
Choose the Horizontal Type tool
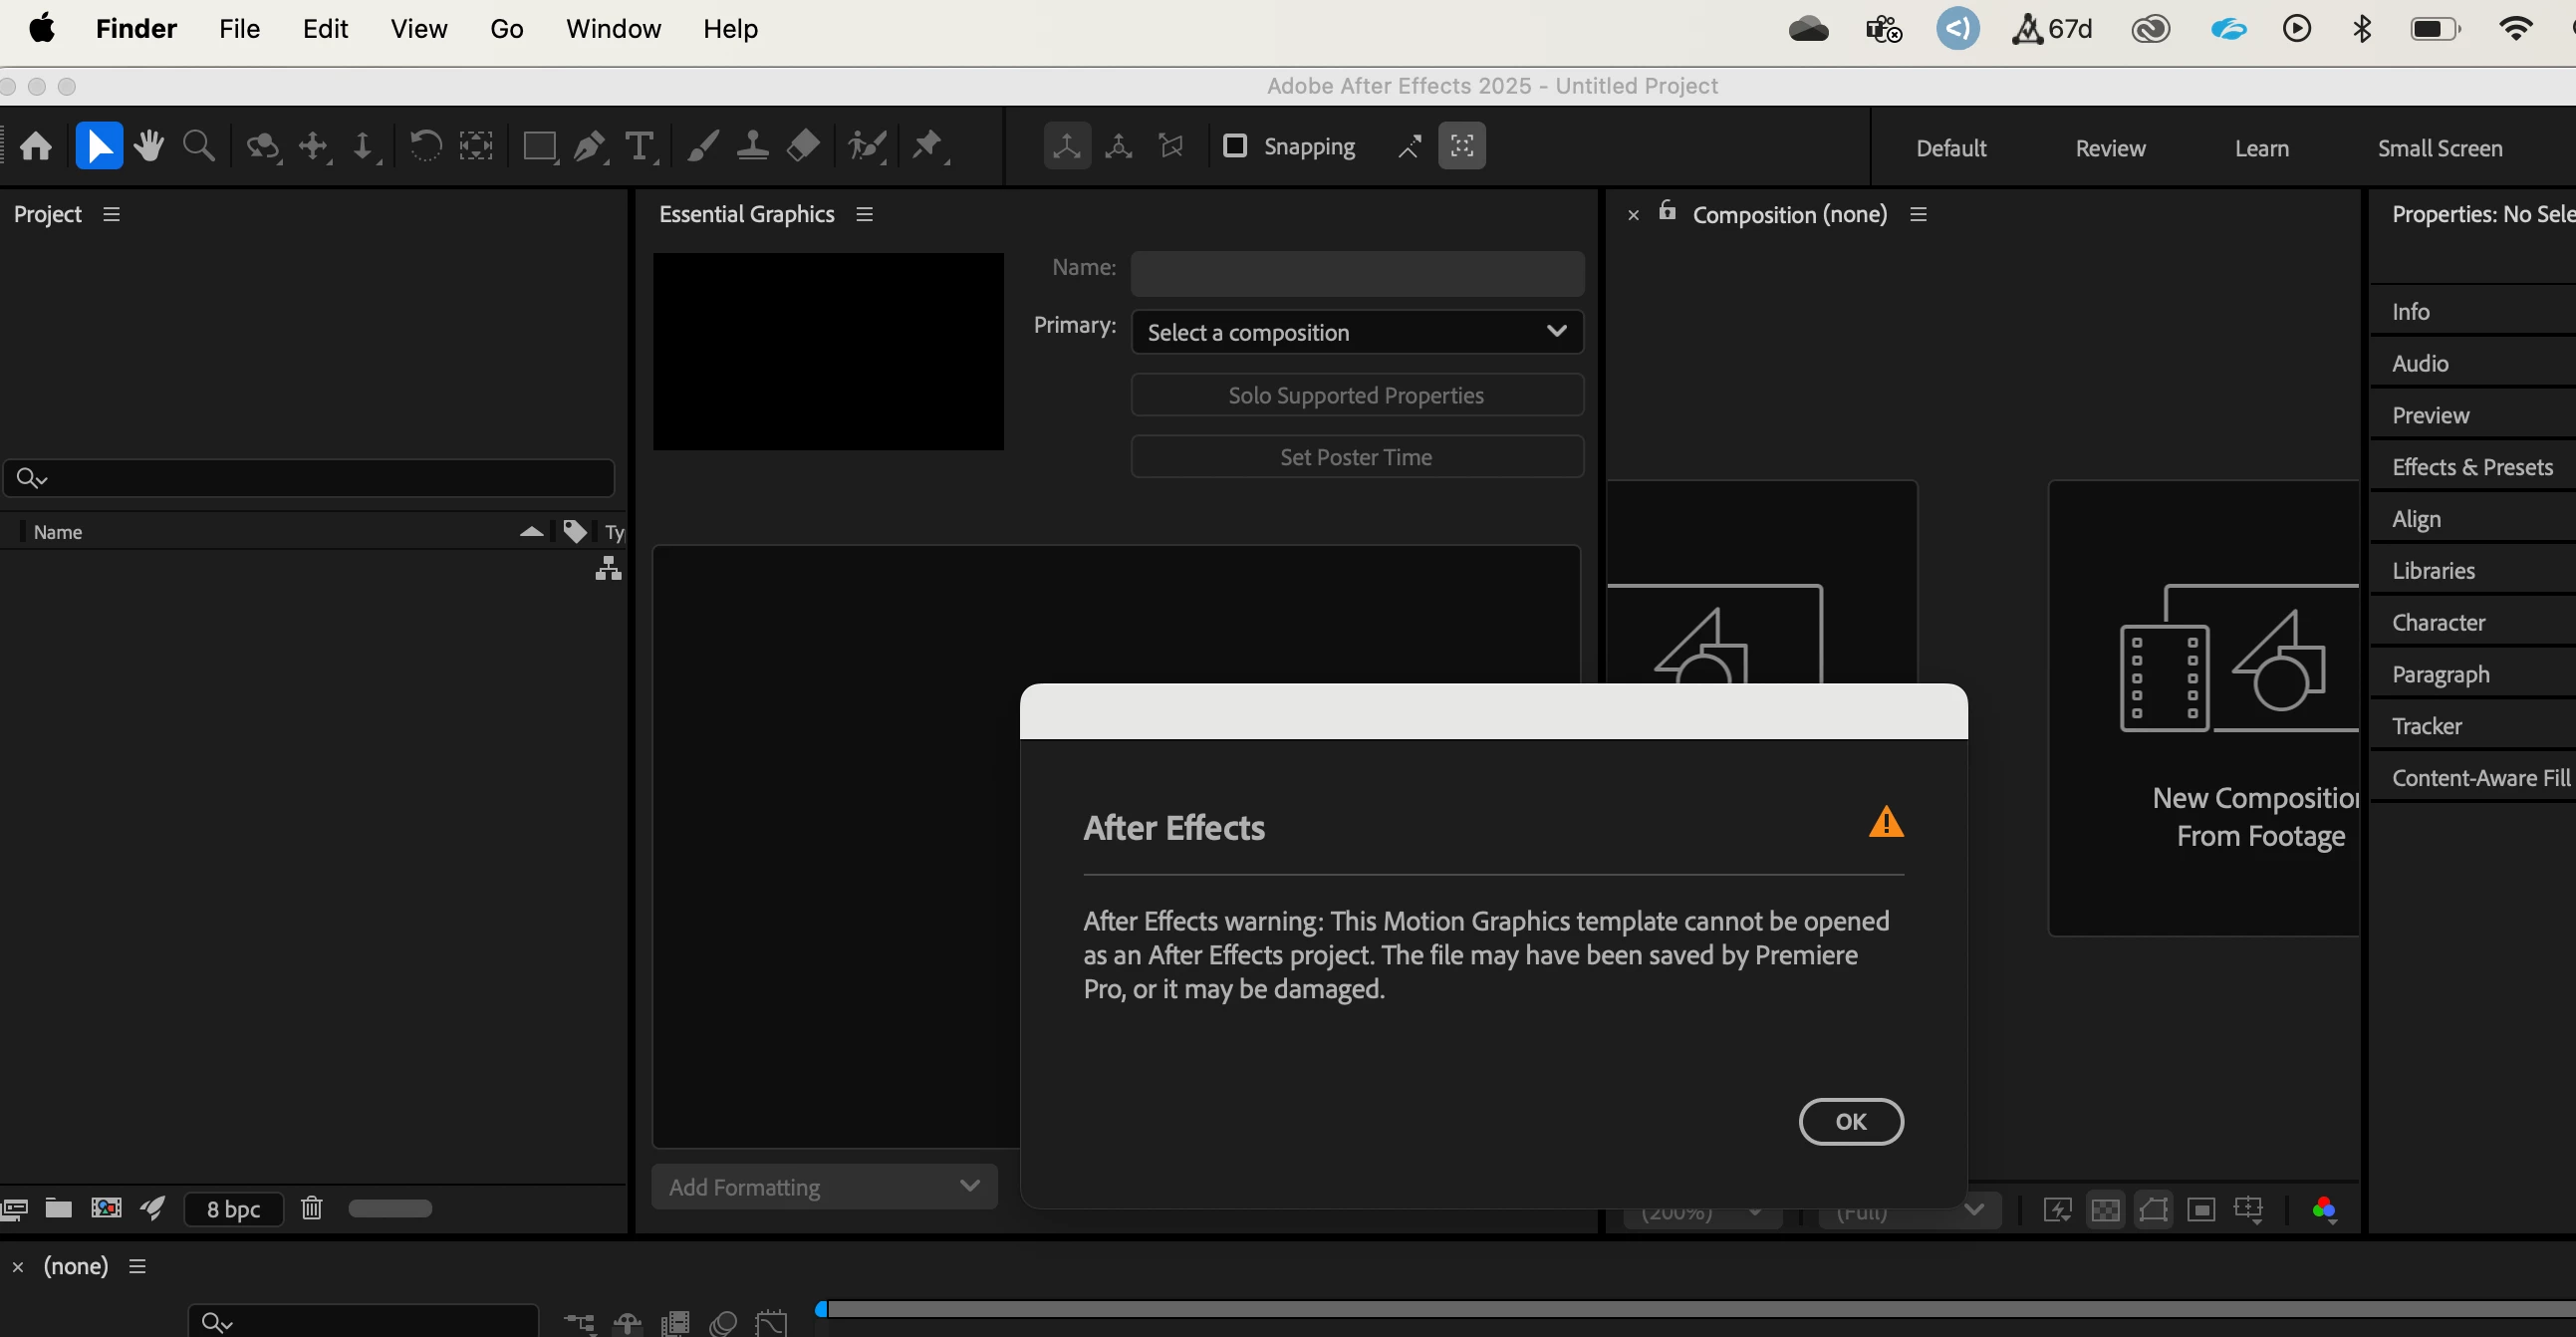tap(638, 146)
